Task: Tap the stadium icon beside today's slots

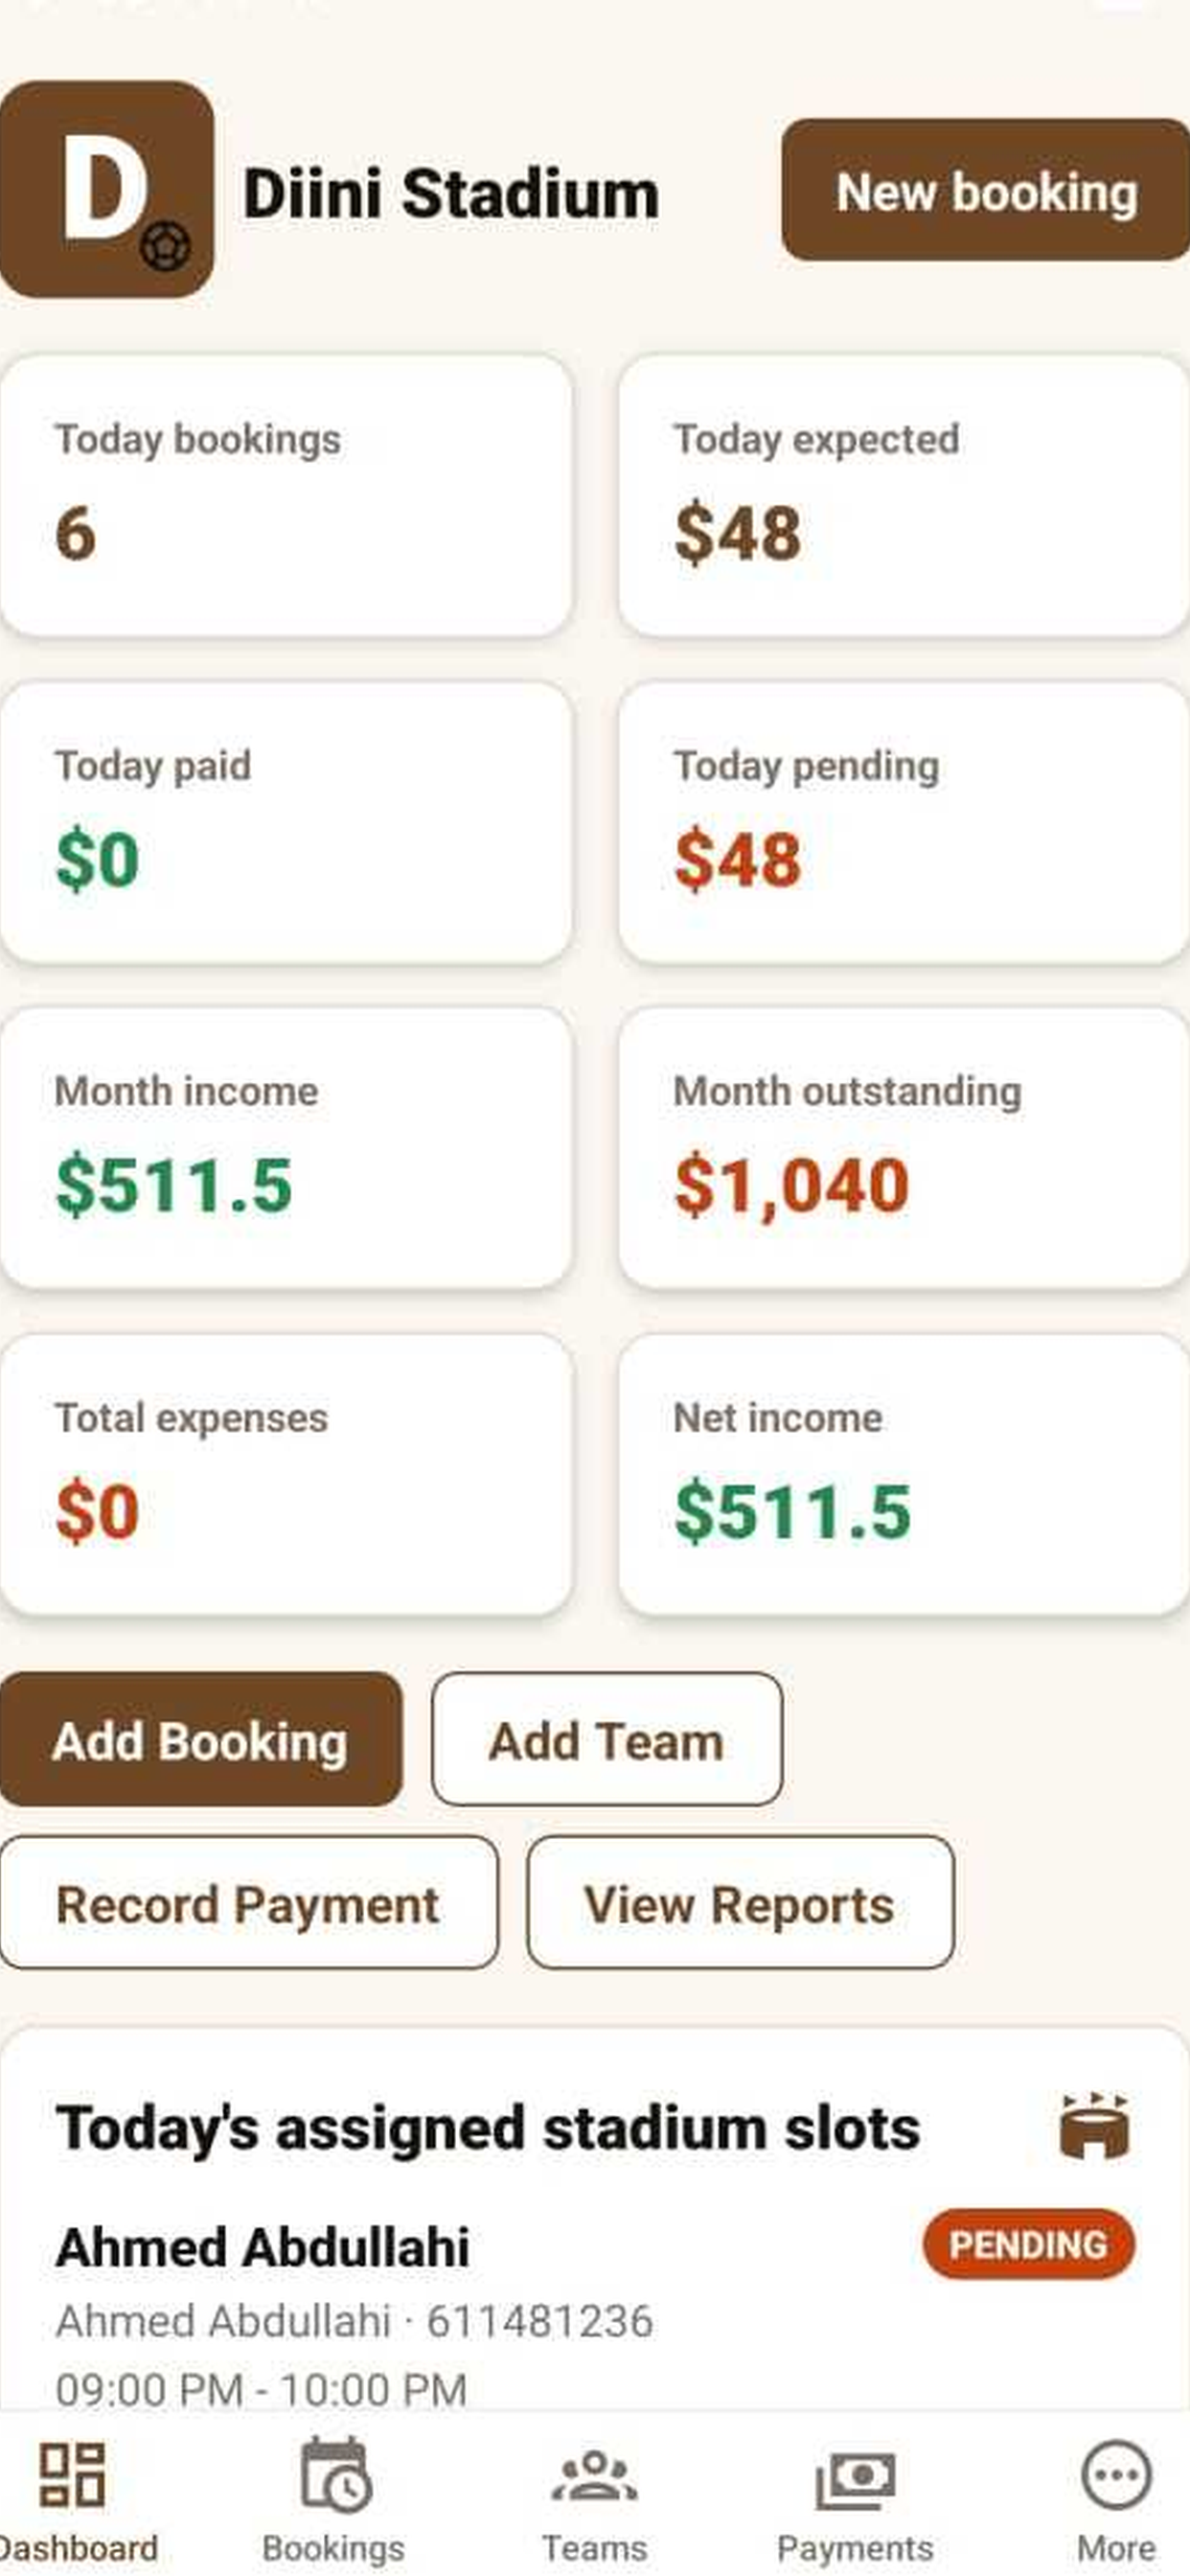Action: (x=1094, y=2125)
